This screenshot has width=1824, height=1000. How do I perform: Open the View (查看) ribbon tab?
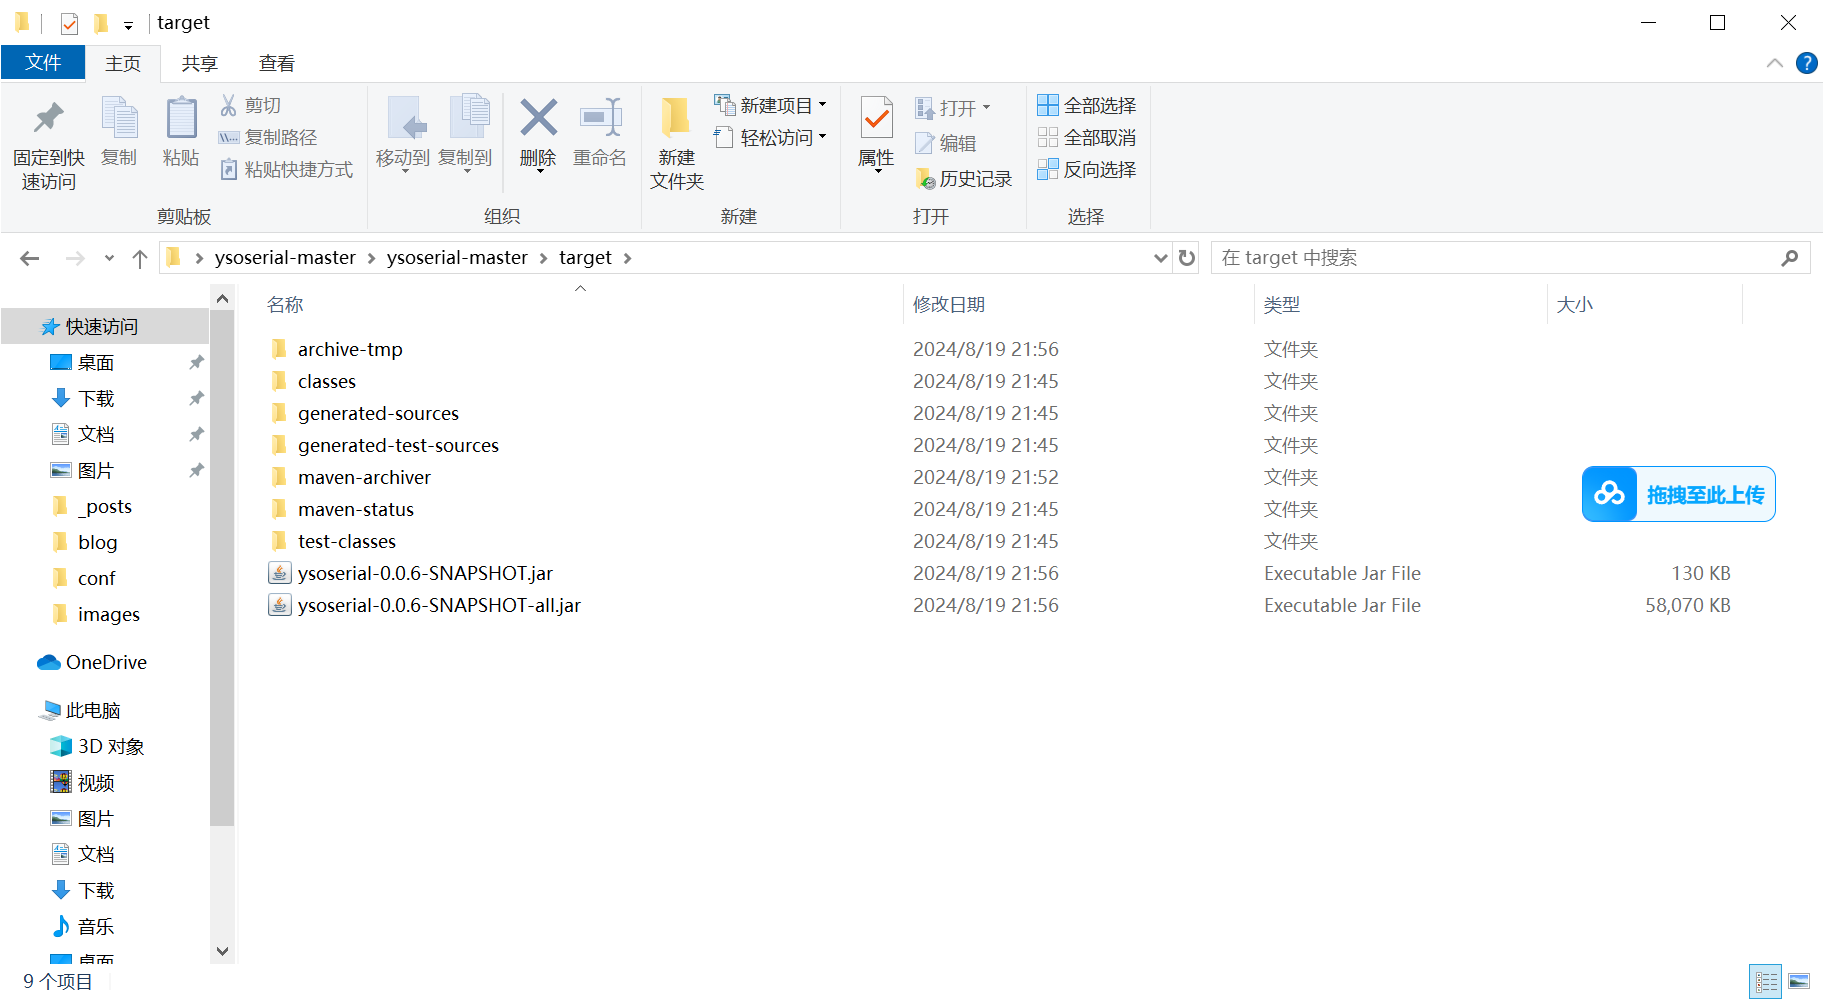point(277,63)
